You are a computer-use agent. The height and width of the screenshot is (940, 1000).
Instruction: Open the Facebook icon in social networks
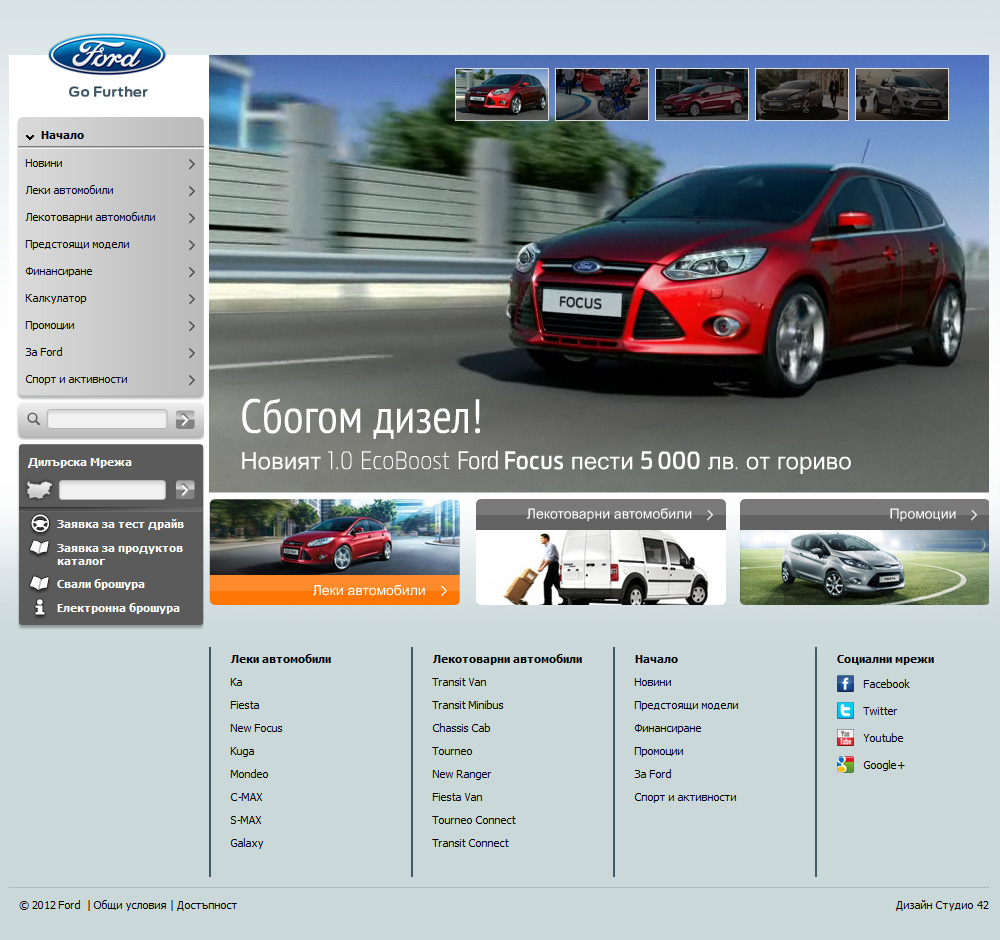[x=845, y=684]
